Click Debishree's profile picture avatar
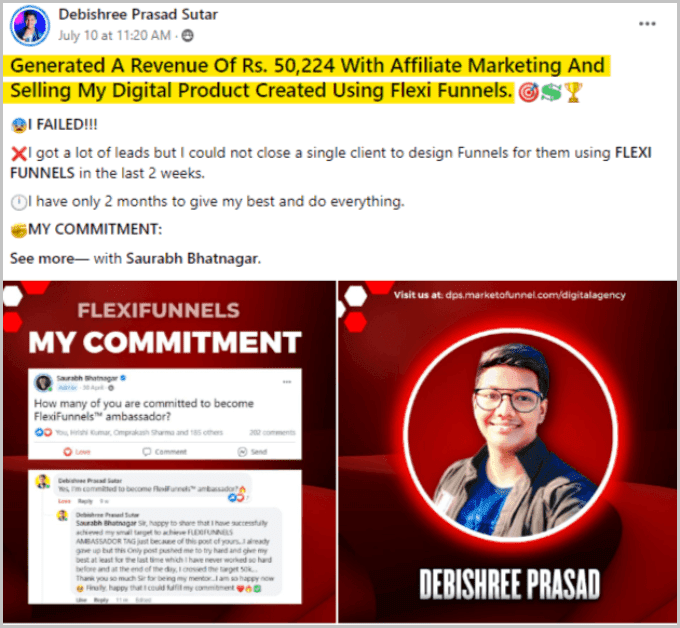Screen dimensions: 680x628 pyautogui.click(x=30, y=26)
